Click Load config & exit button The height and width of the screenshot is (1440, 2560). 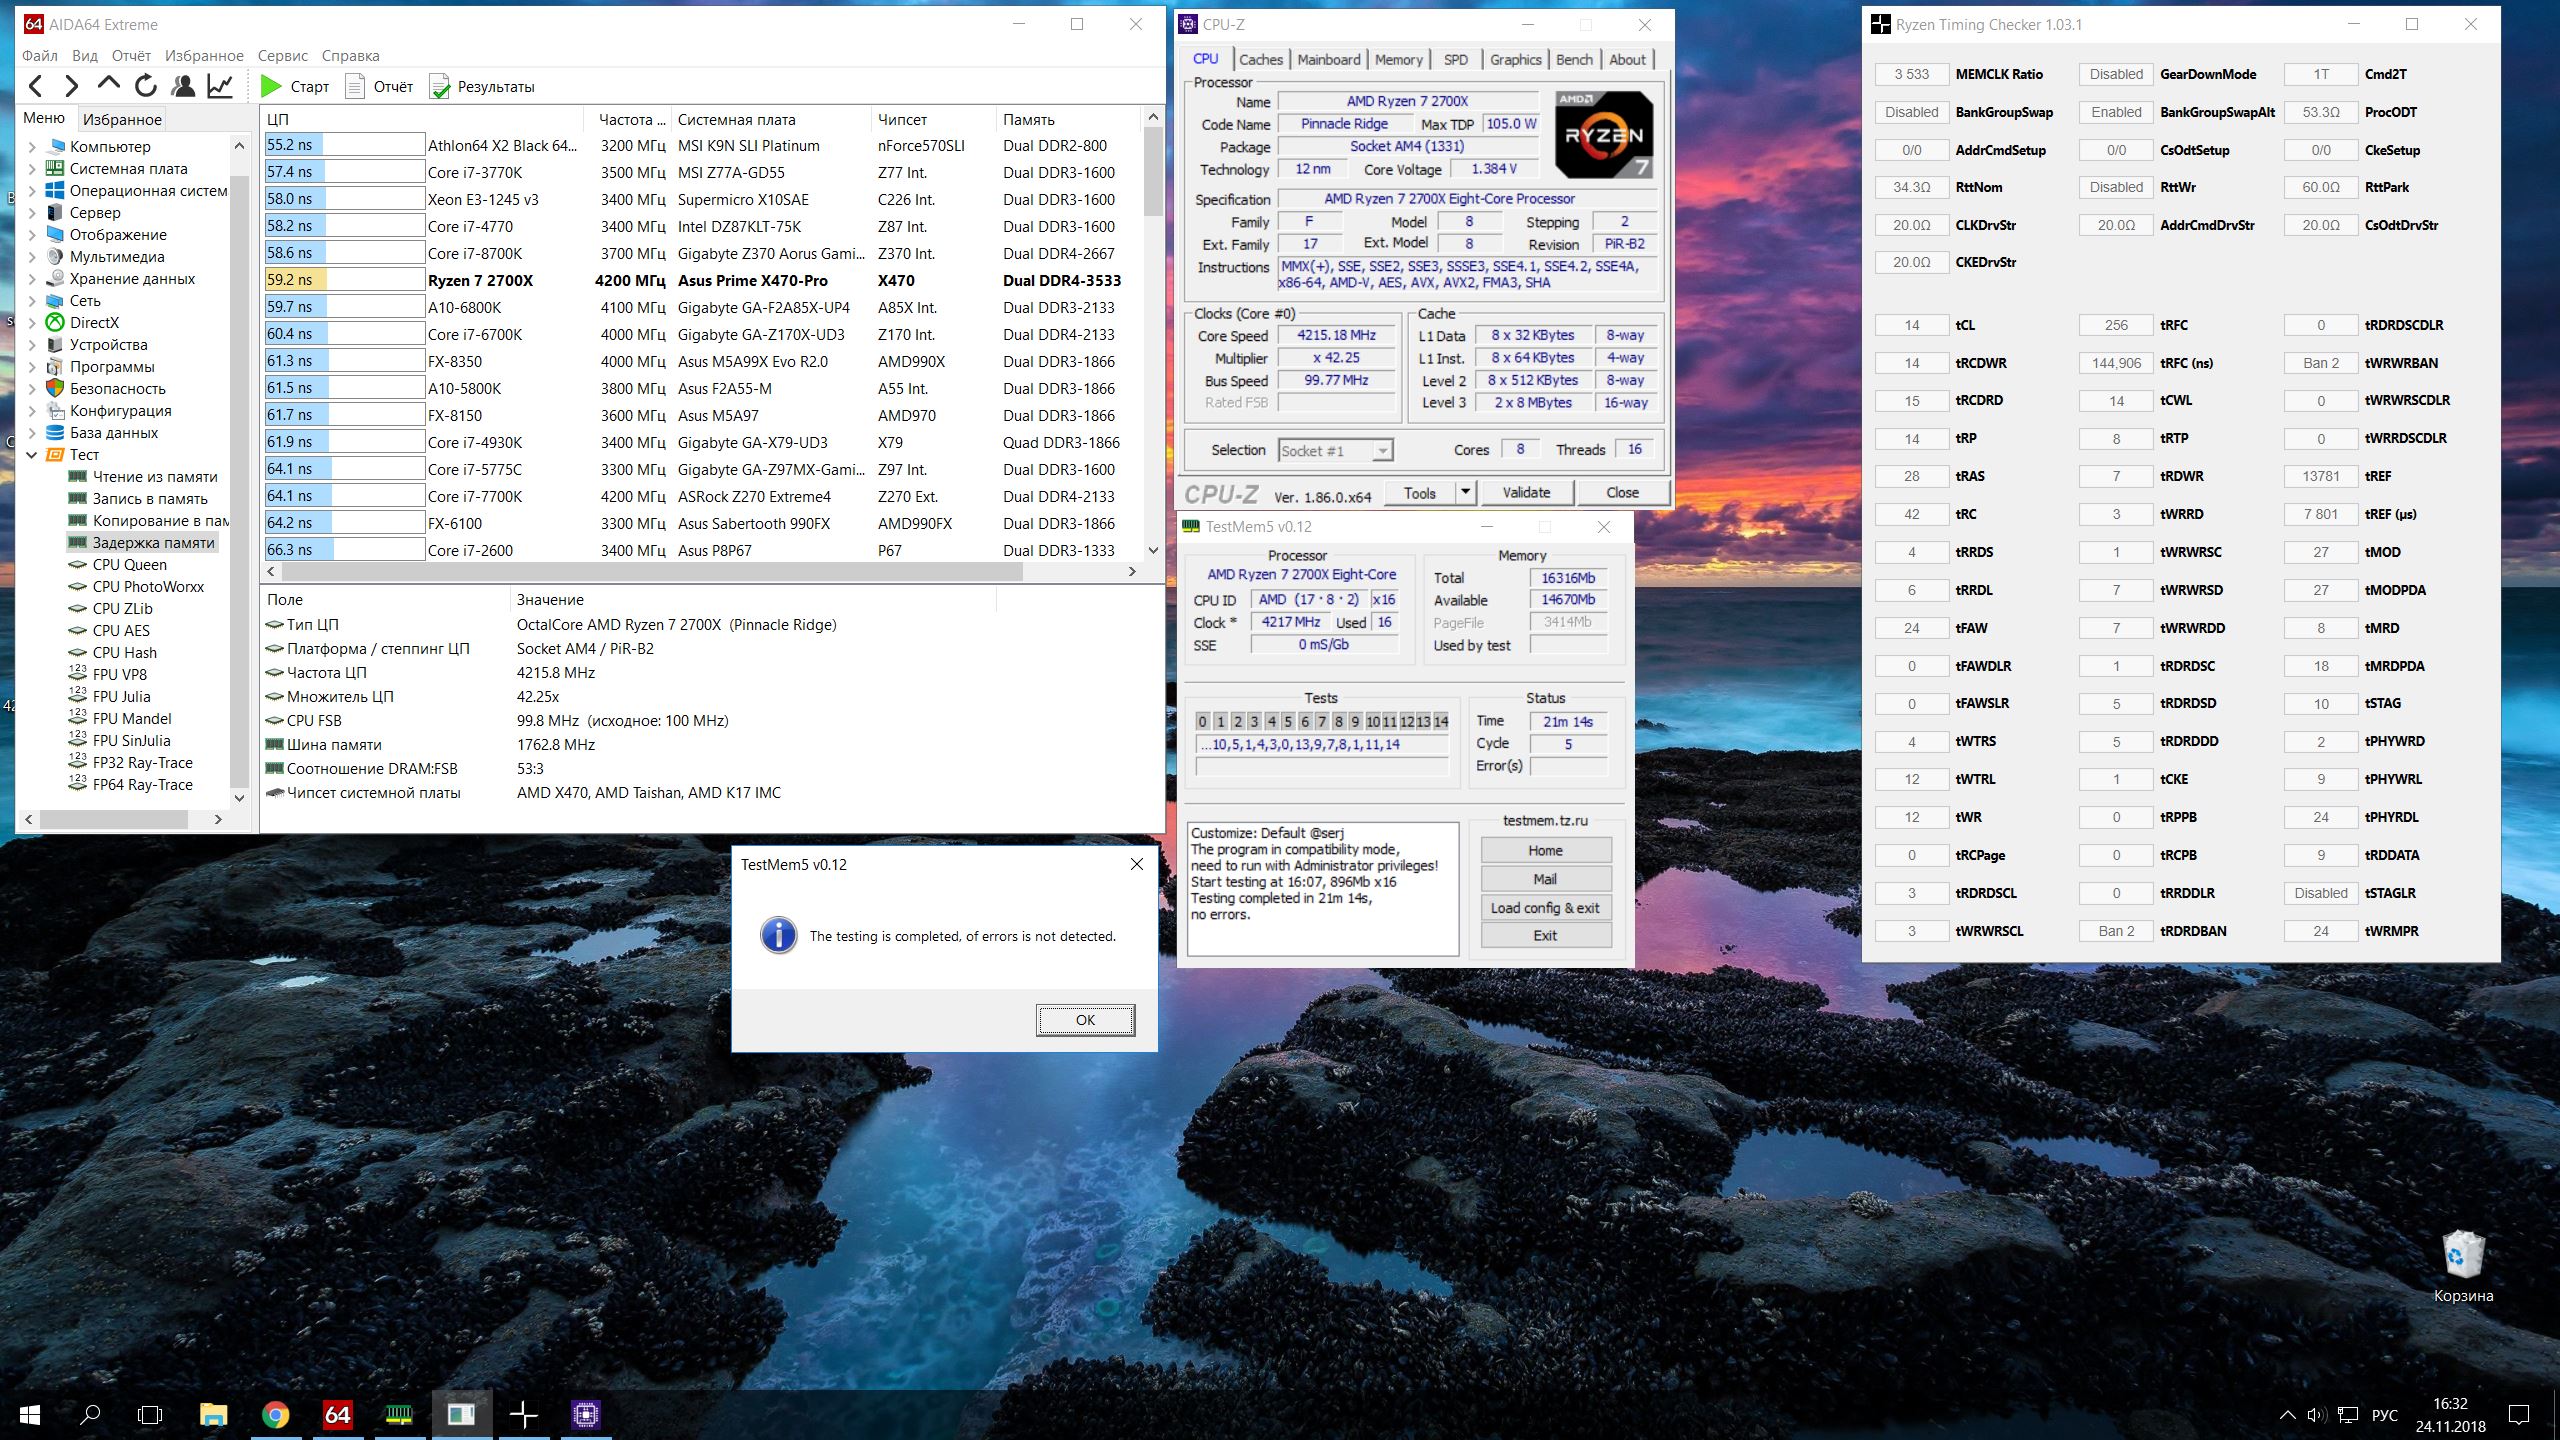[x=1545, y=908]
